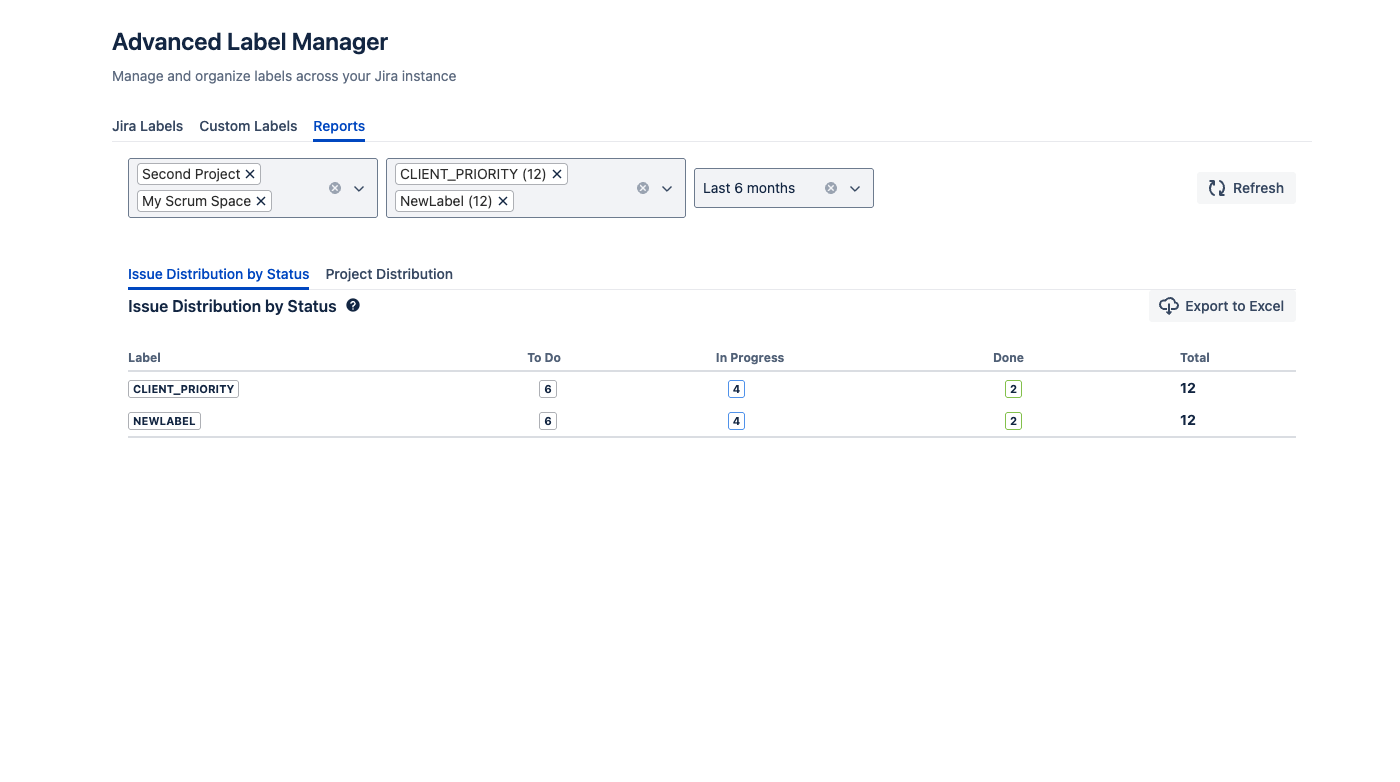Open help tooltip for Issue Distribution

353,306
